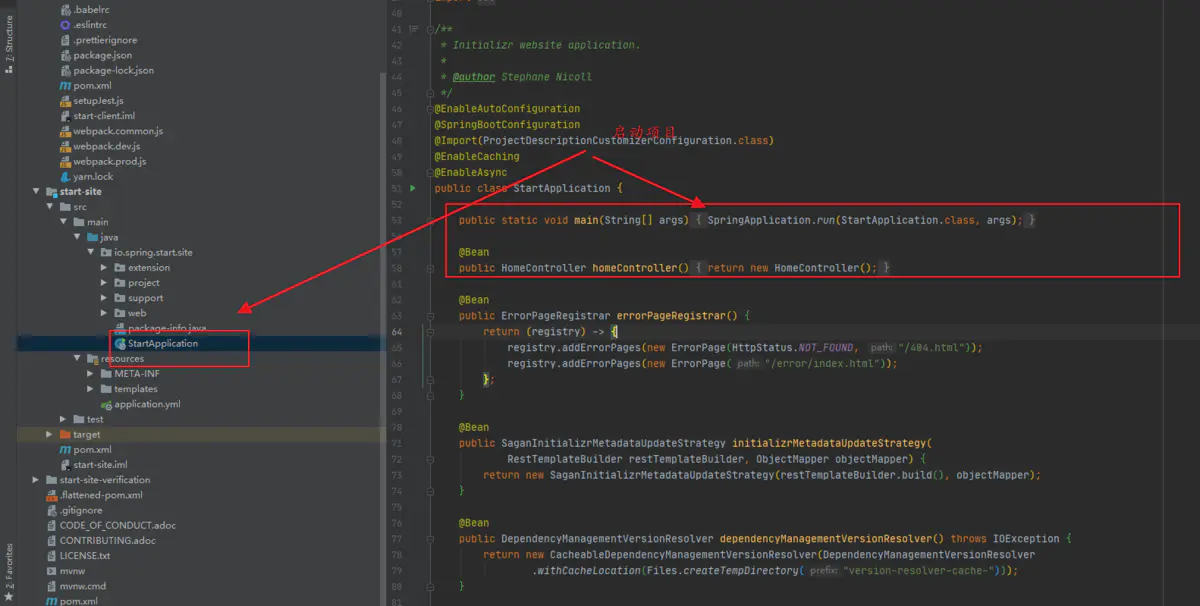This screenshot has height=606, width=1200.
Task: Click the .babelrc file icon
Action: click(65, 10)
